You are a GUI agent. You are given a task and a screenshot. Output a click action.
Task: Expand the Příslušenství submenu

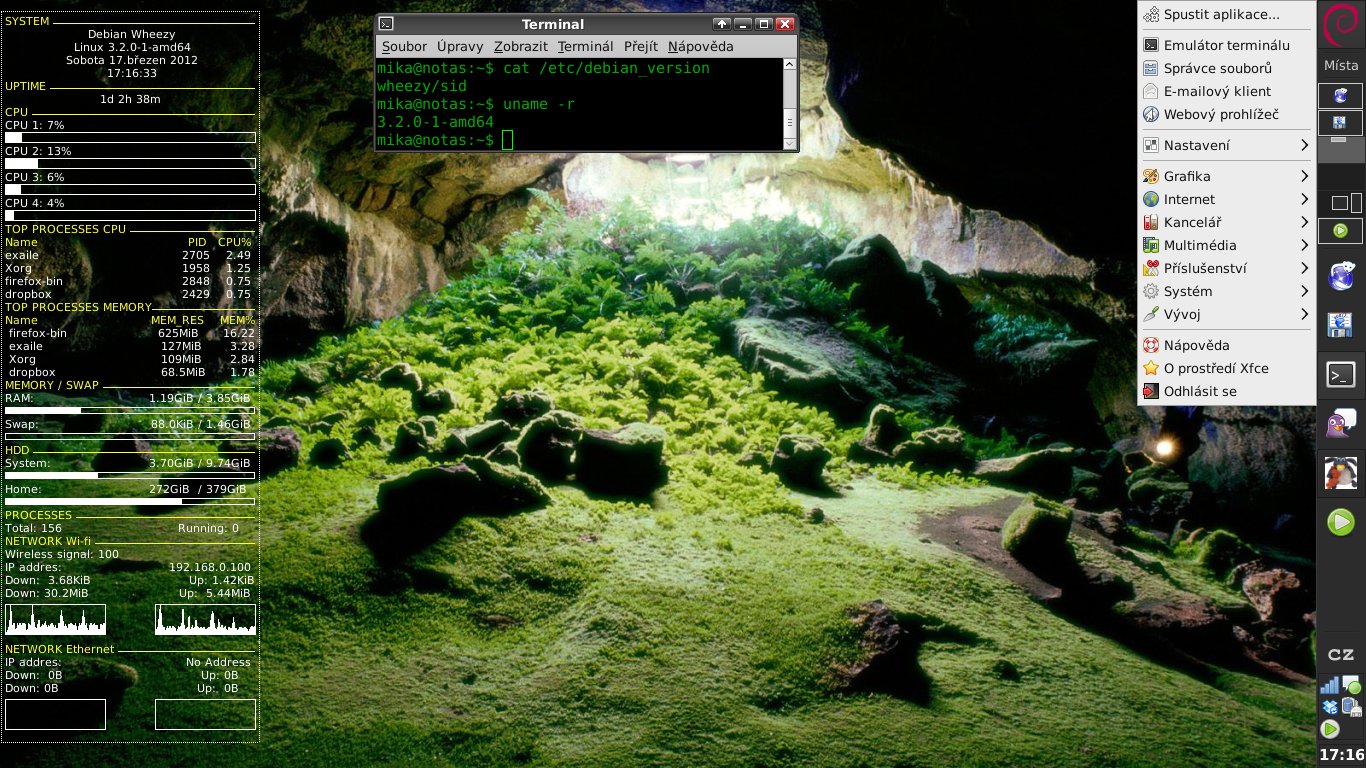click(1226, 268)
